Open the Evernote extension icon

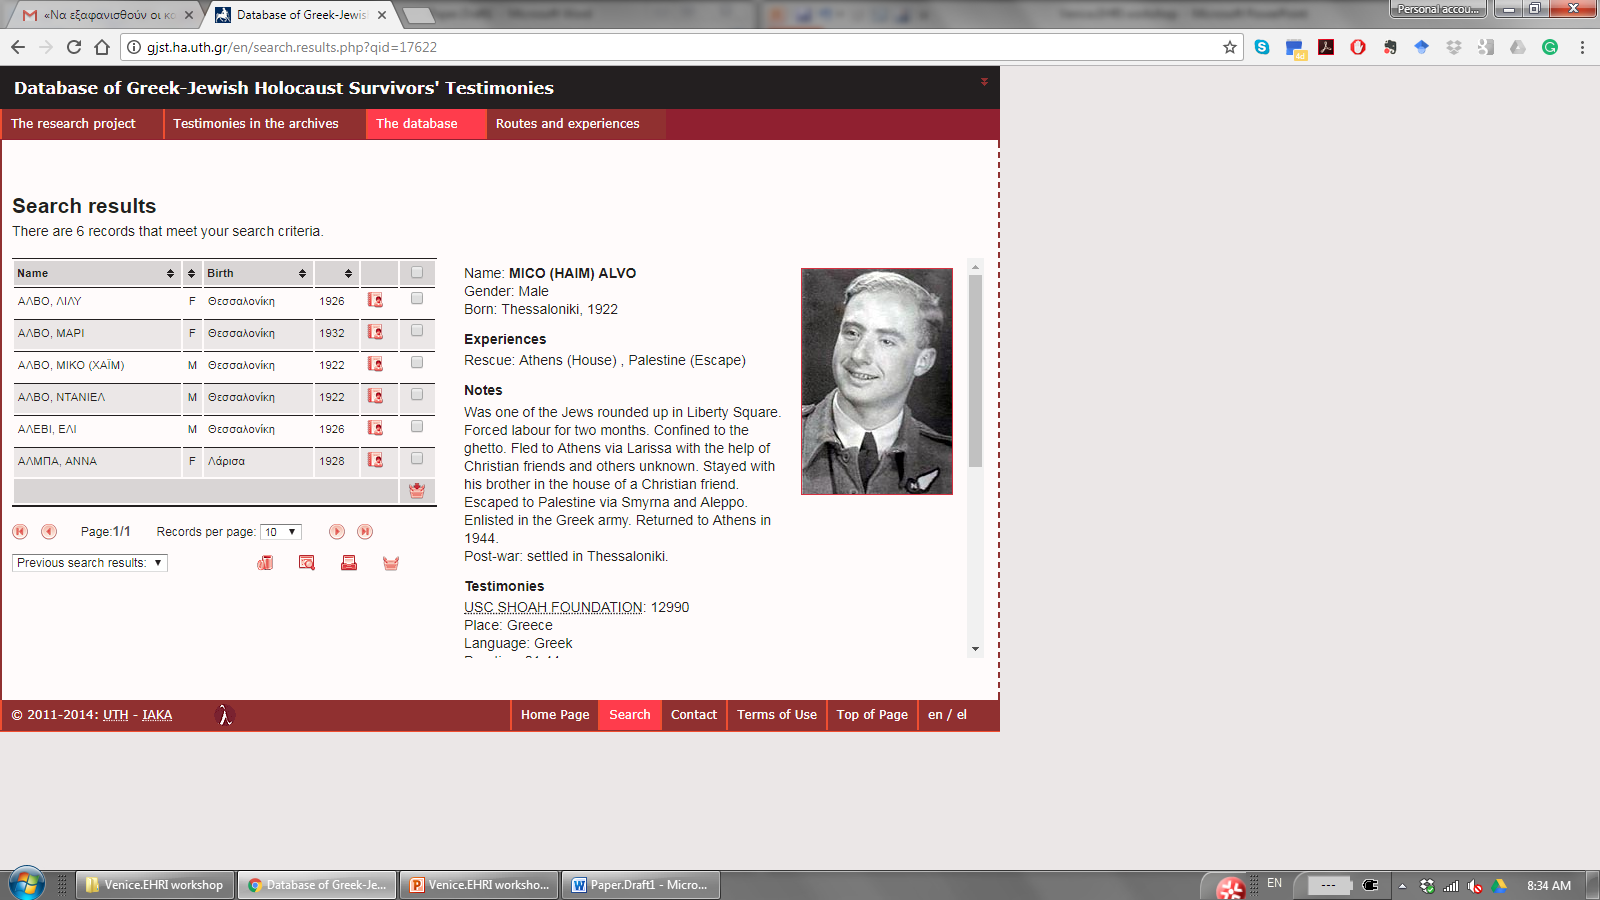point(1390,47)
